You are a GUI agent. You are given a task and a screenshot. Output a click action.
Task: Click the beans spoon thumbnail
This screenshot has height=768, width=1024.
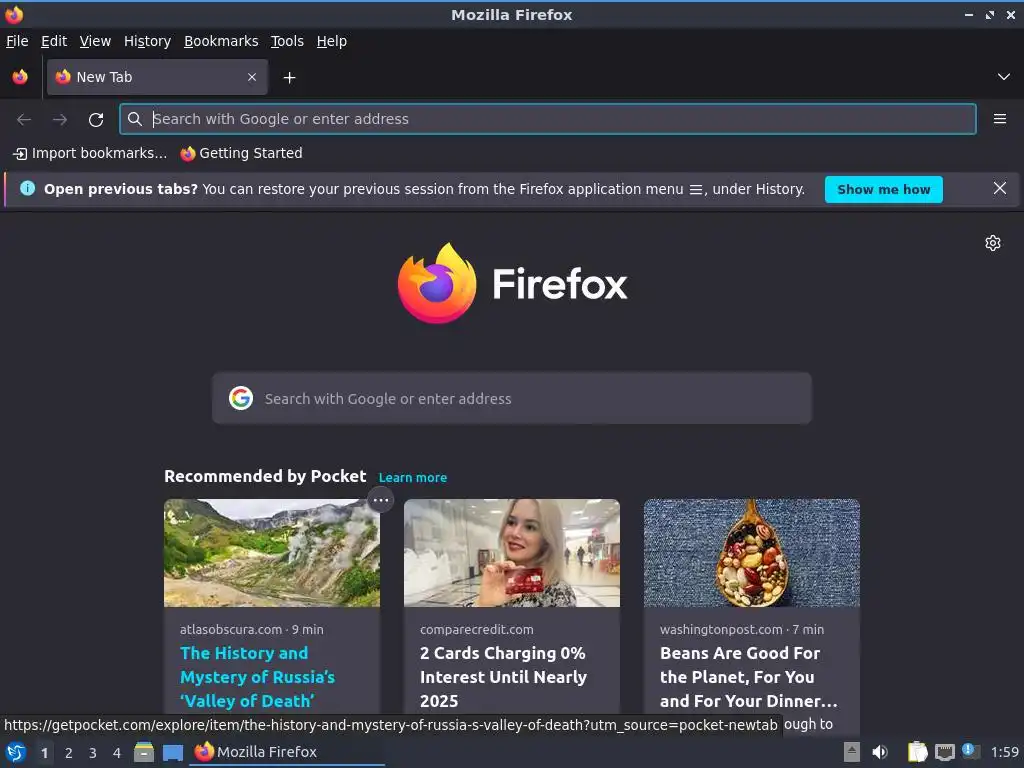[x=752, y=553]
